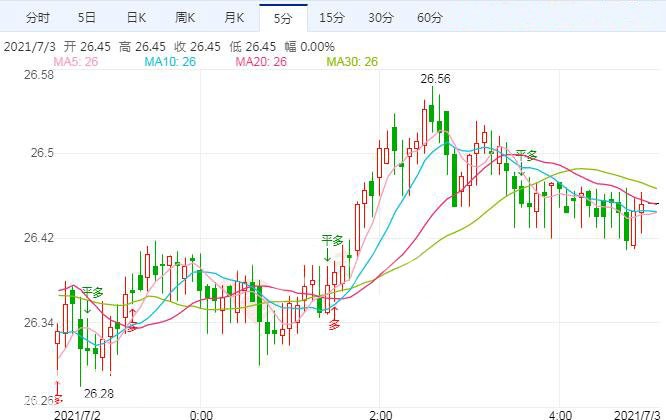Change interval to 15分
The width and height of the screenshot is (666, 420).
coord(332,18)
